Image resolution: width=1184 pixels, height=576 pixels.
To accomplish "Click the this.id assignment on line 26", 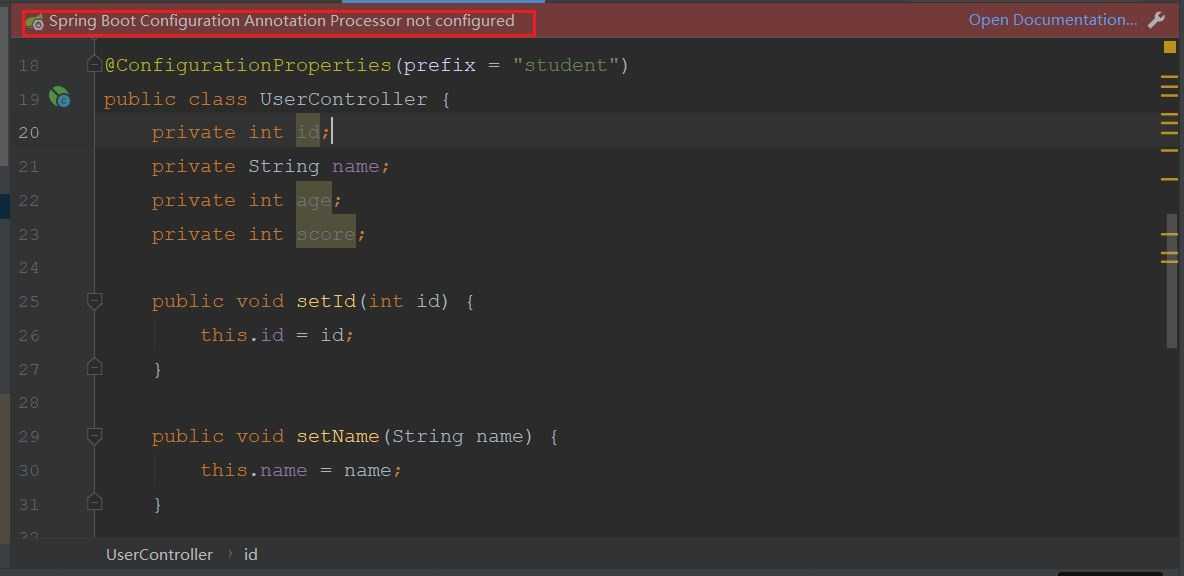I will coord(277,335).
